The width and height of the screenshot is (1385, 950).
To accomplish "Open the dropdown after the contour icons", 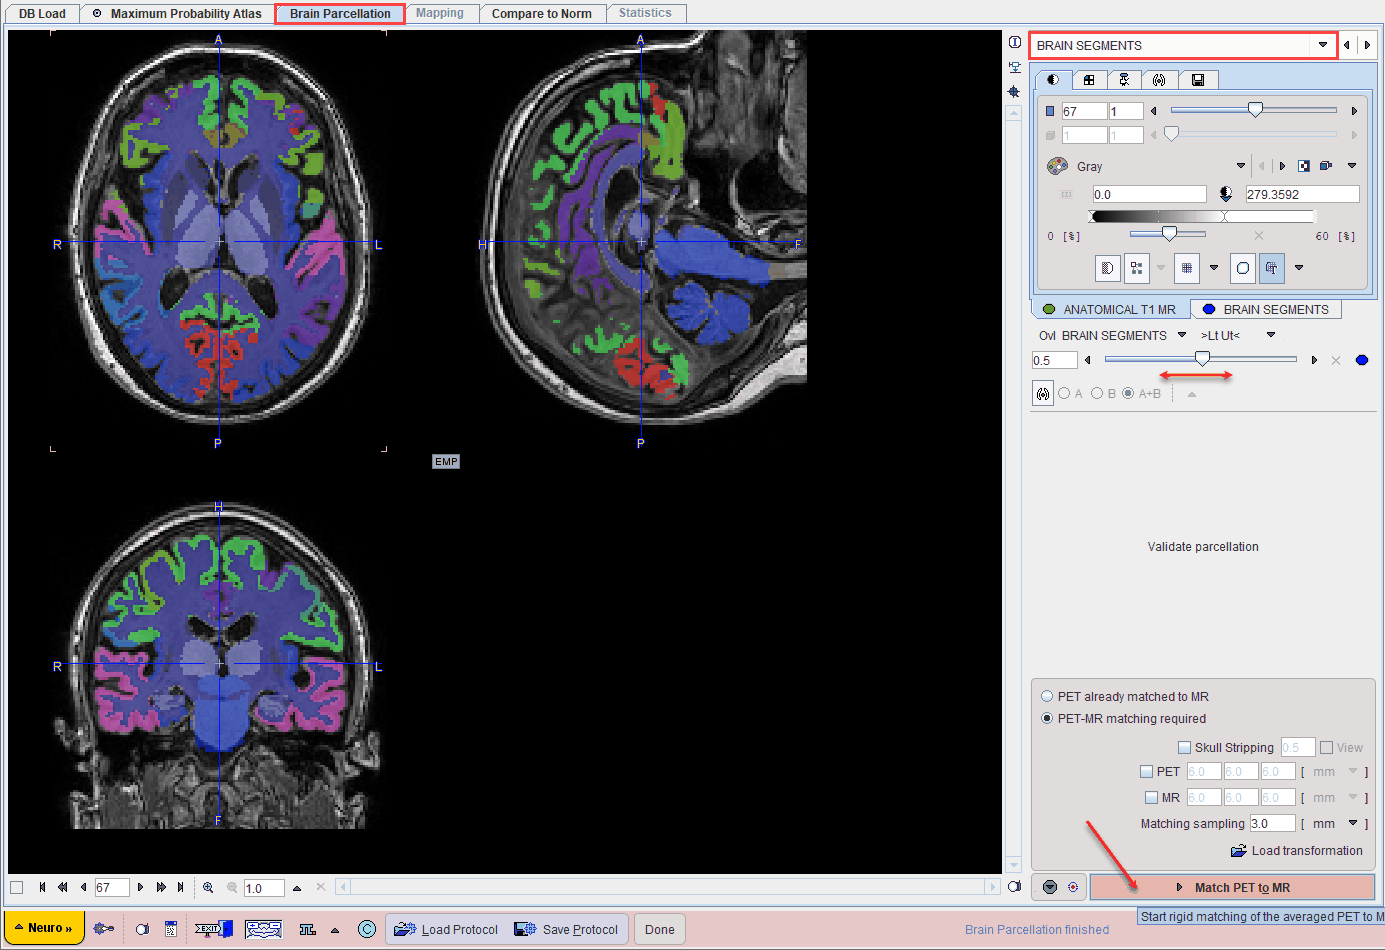I will 1299,268.
